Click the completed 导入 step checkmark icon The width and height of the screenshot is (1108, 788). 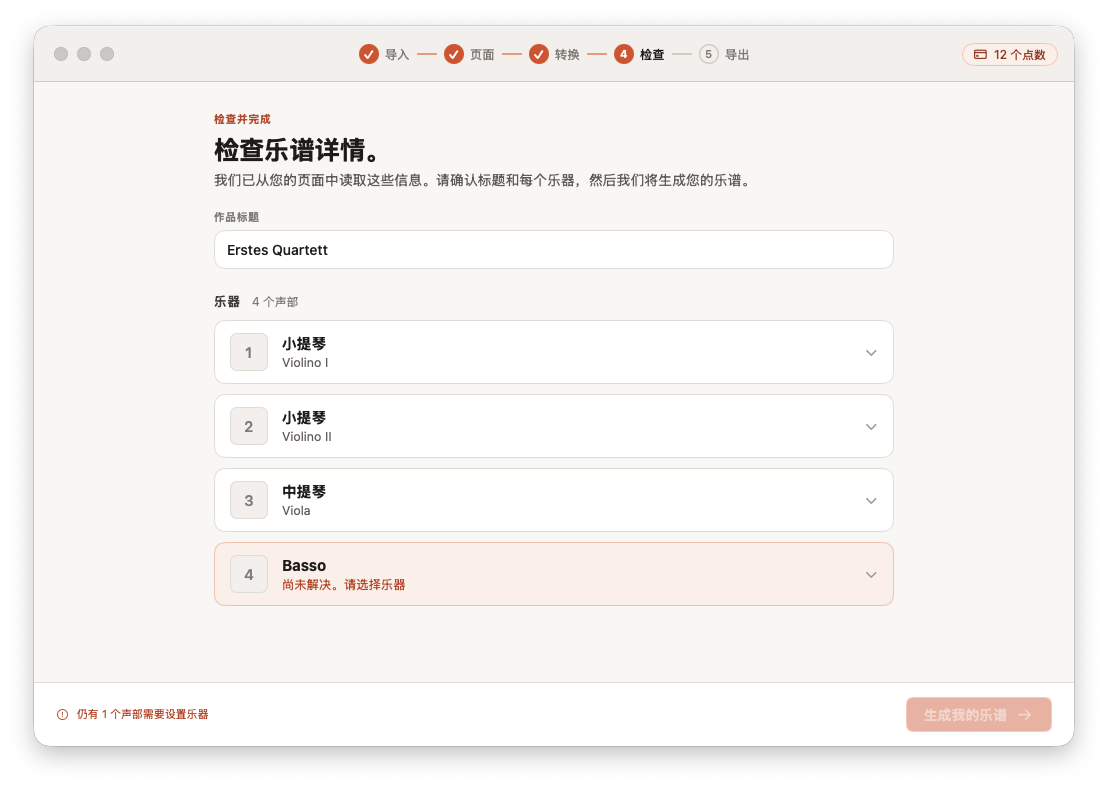[x=369, y=54]
